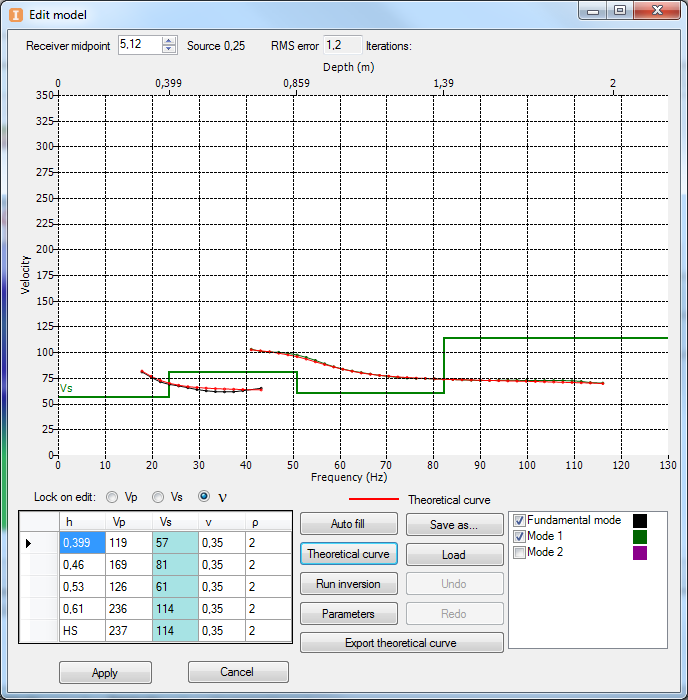
Task: Toggle the Fundamental mode checkbox
Action: click(x=519, y=520)
